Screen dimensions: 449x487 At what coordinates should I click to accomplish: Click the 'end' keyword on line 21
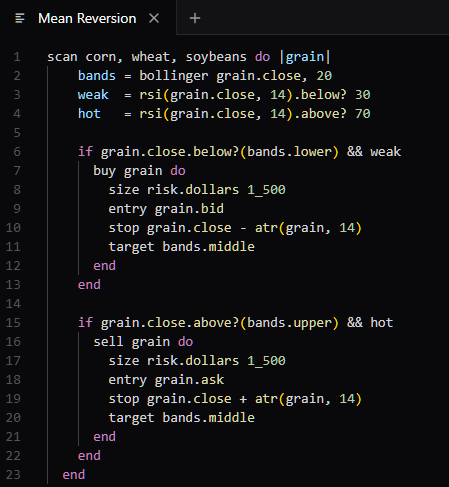tap(105, 437)
